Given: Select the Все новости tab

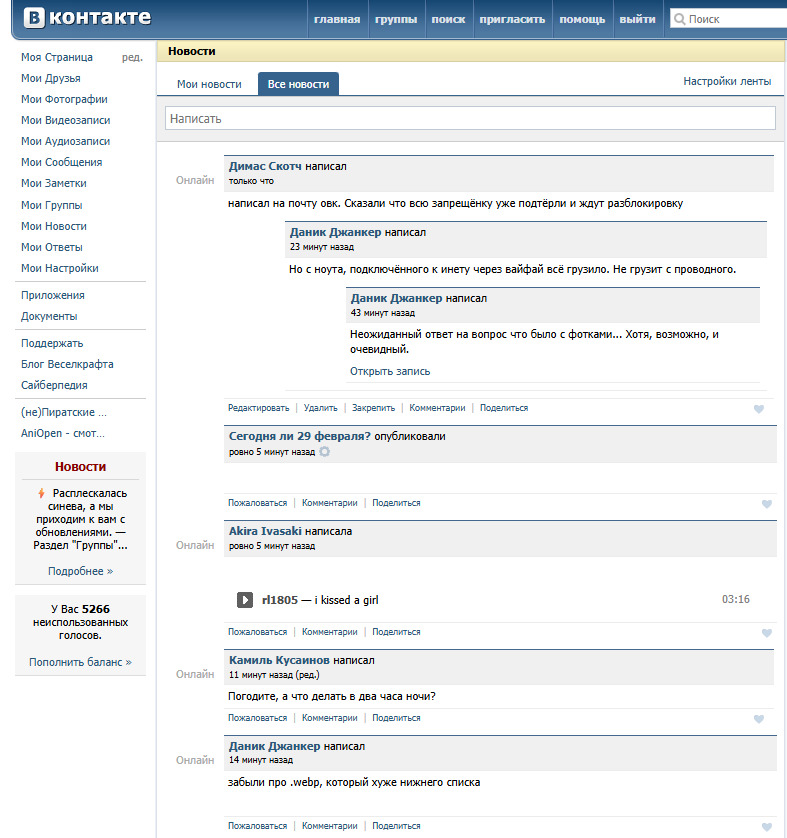Looking at the screenshot, I should [x=298, y=84].
